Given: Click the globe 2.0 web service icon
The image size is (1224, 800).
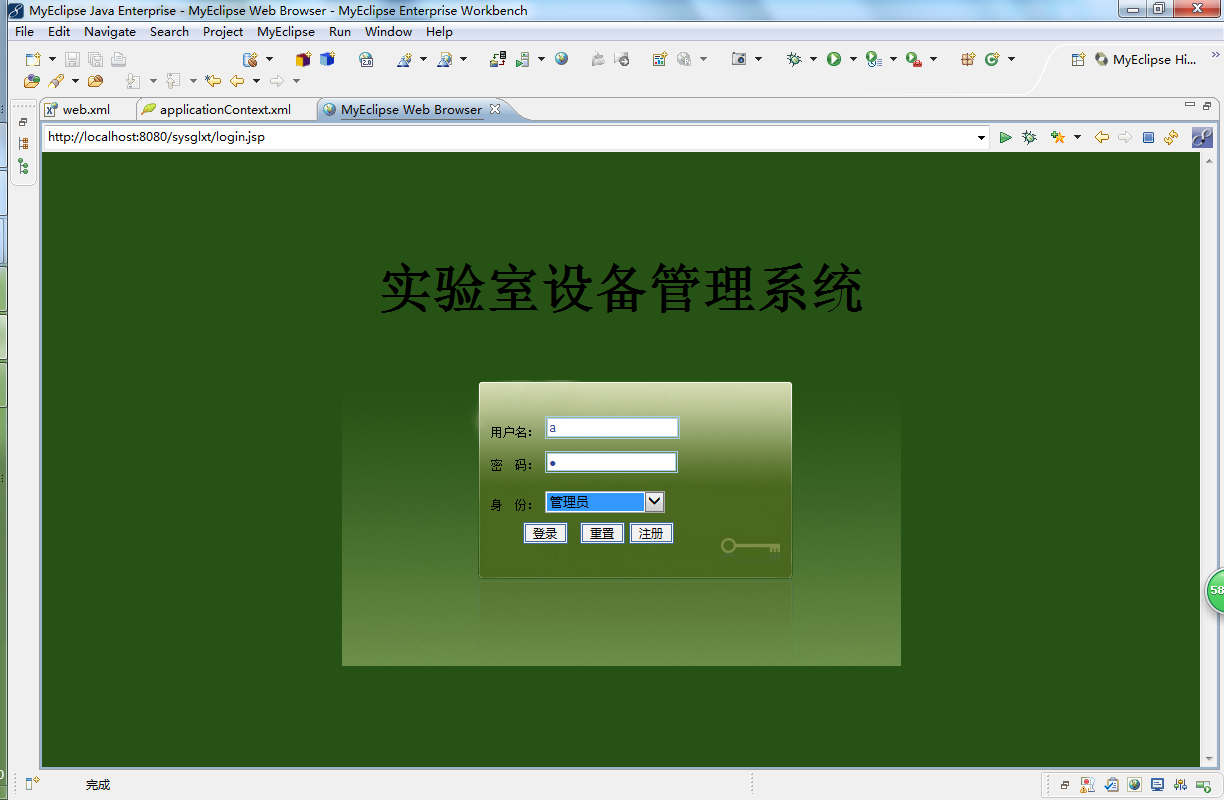Looking at the screenshot, I should click(x=367, y=60).
